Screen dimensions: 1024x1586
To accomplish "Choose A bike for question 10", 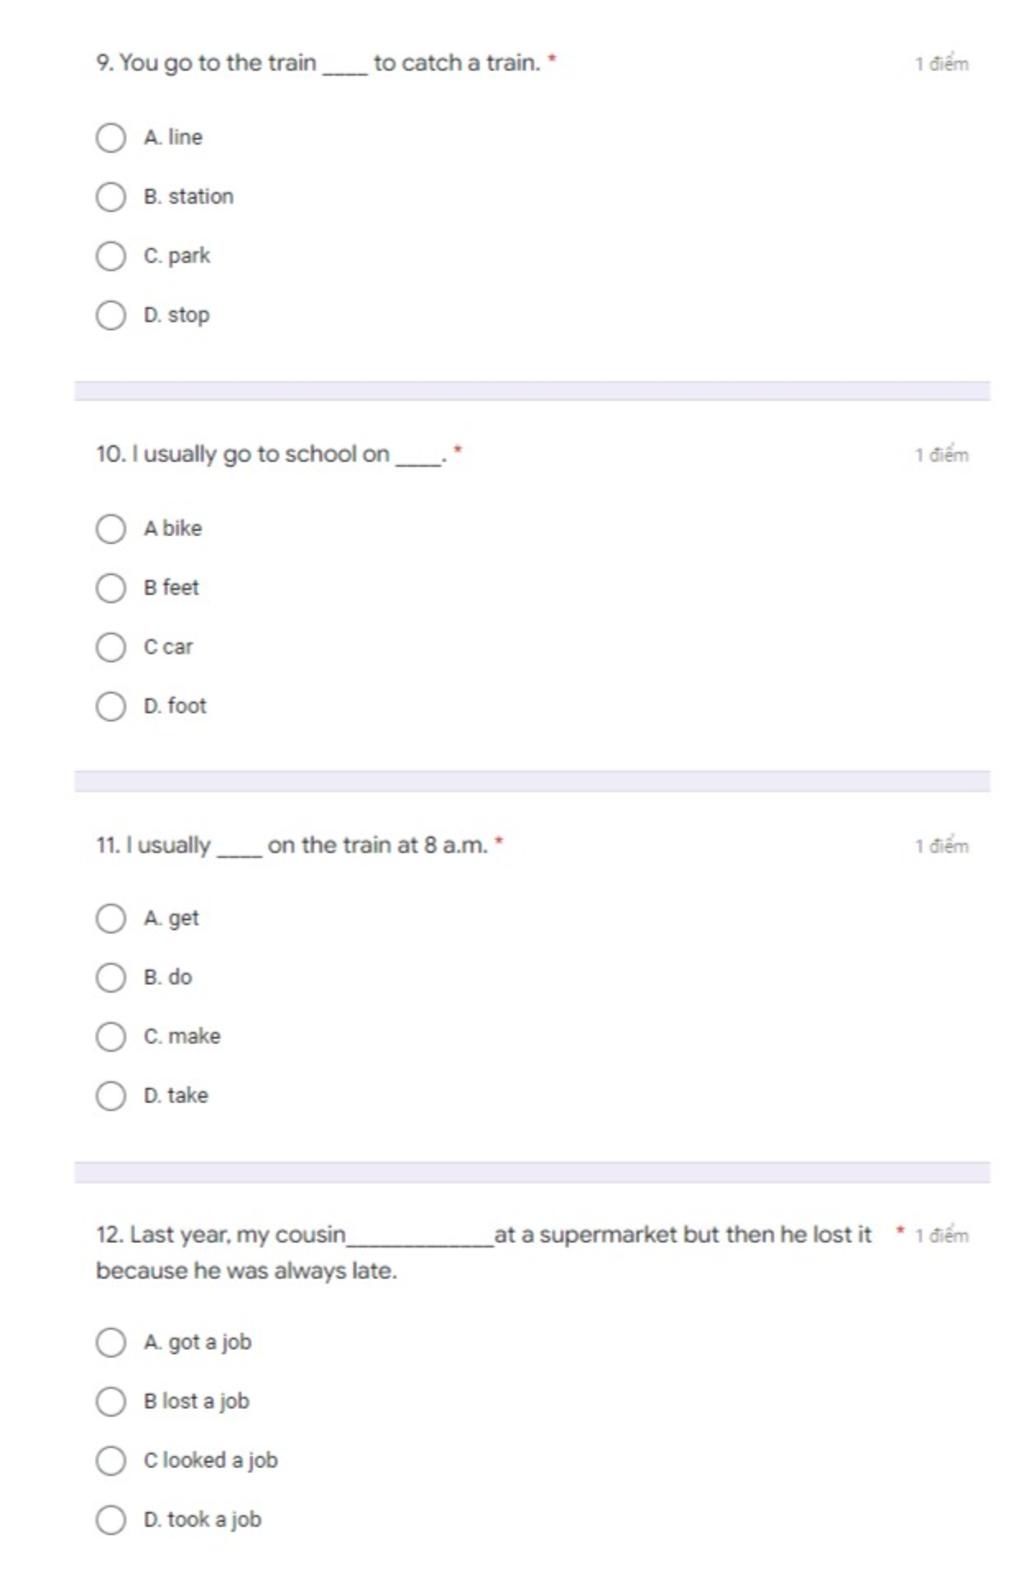I will point(111,529).
